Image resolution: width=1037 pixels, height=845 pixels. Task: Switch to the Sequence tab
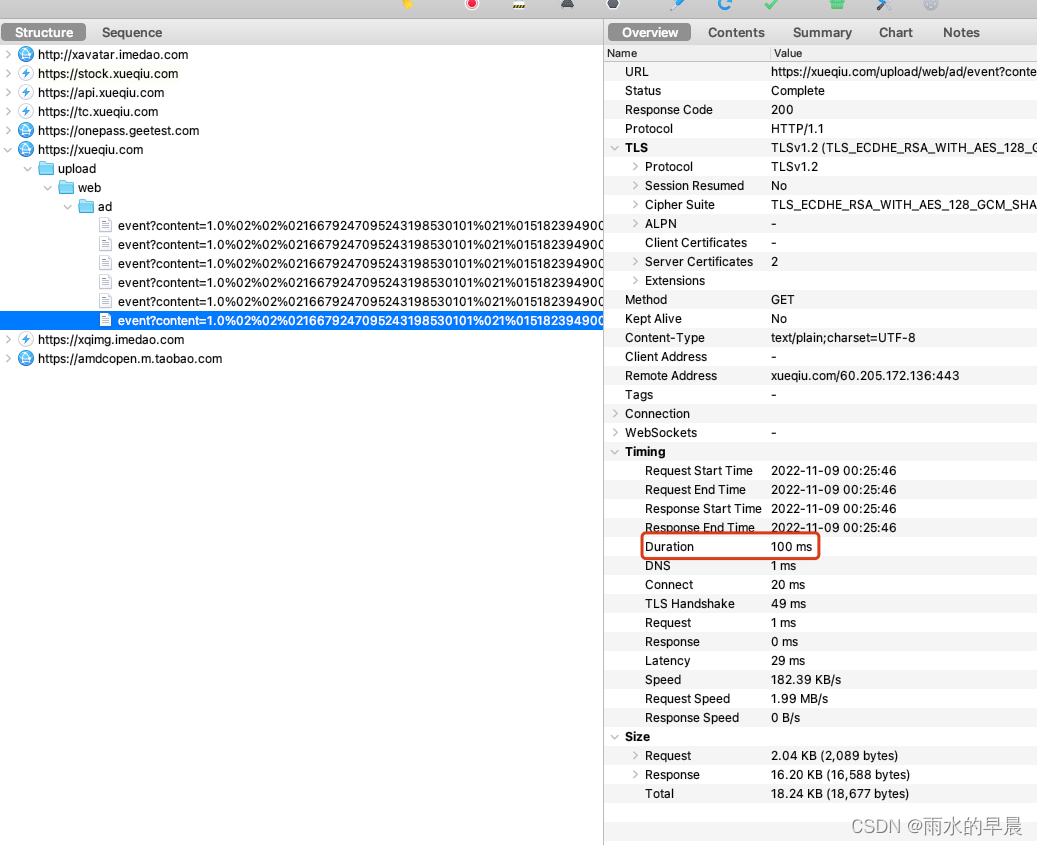[x=132, y=32]
